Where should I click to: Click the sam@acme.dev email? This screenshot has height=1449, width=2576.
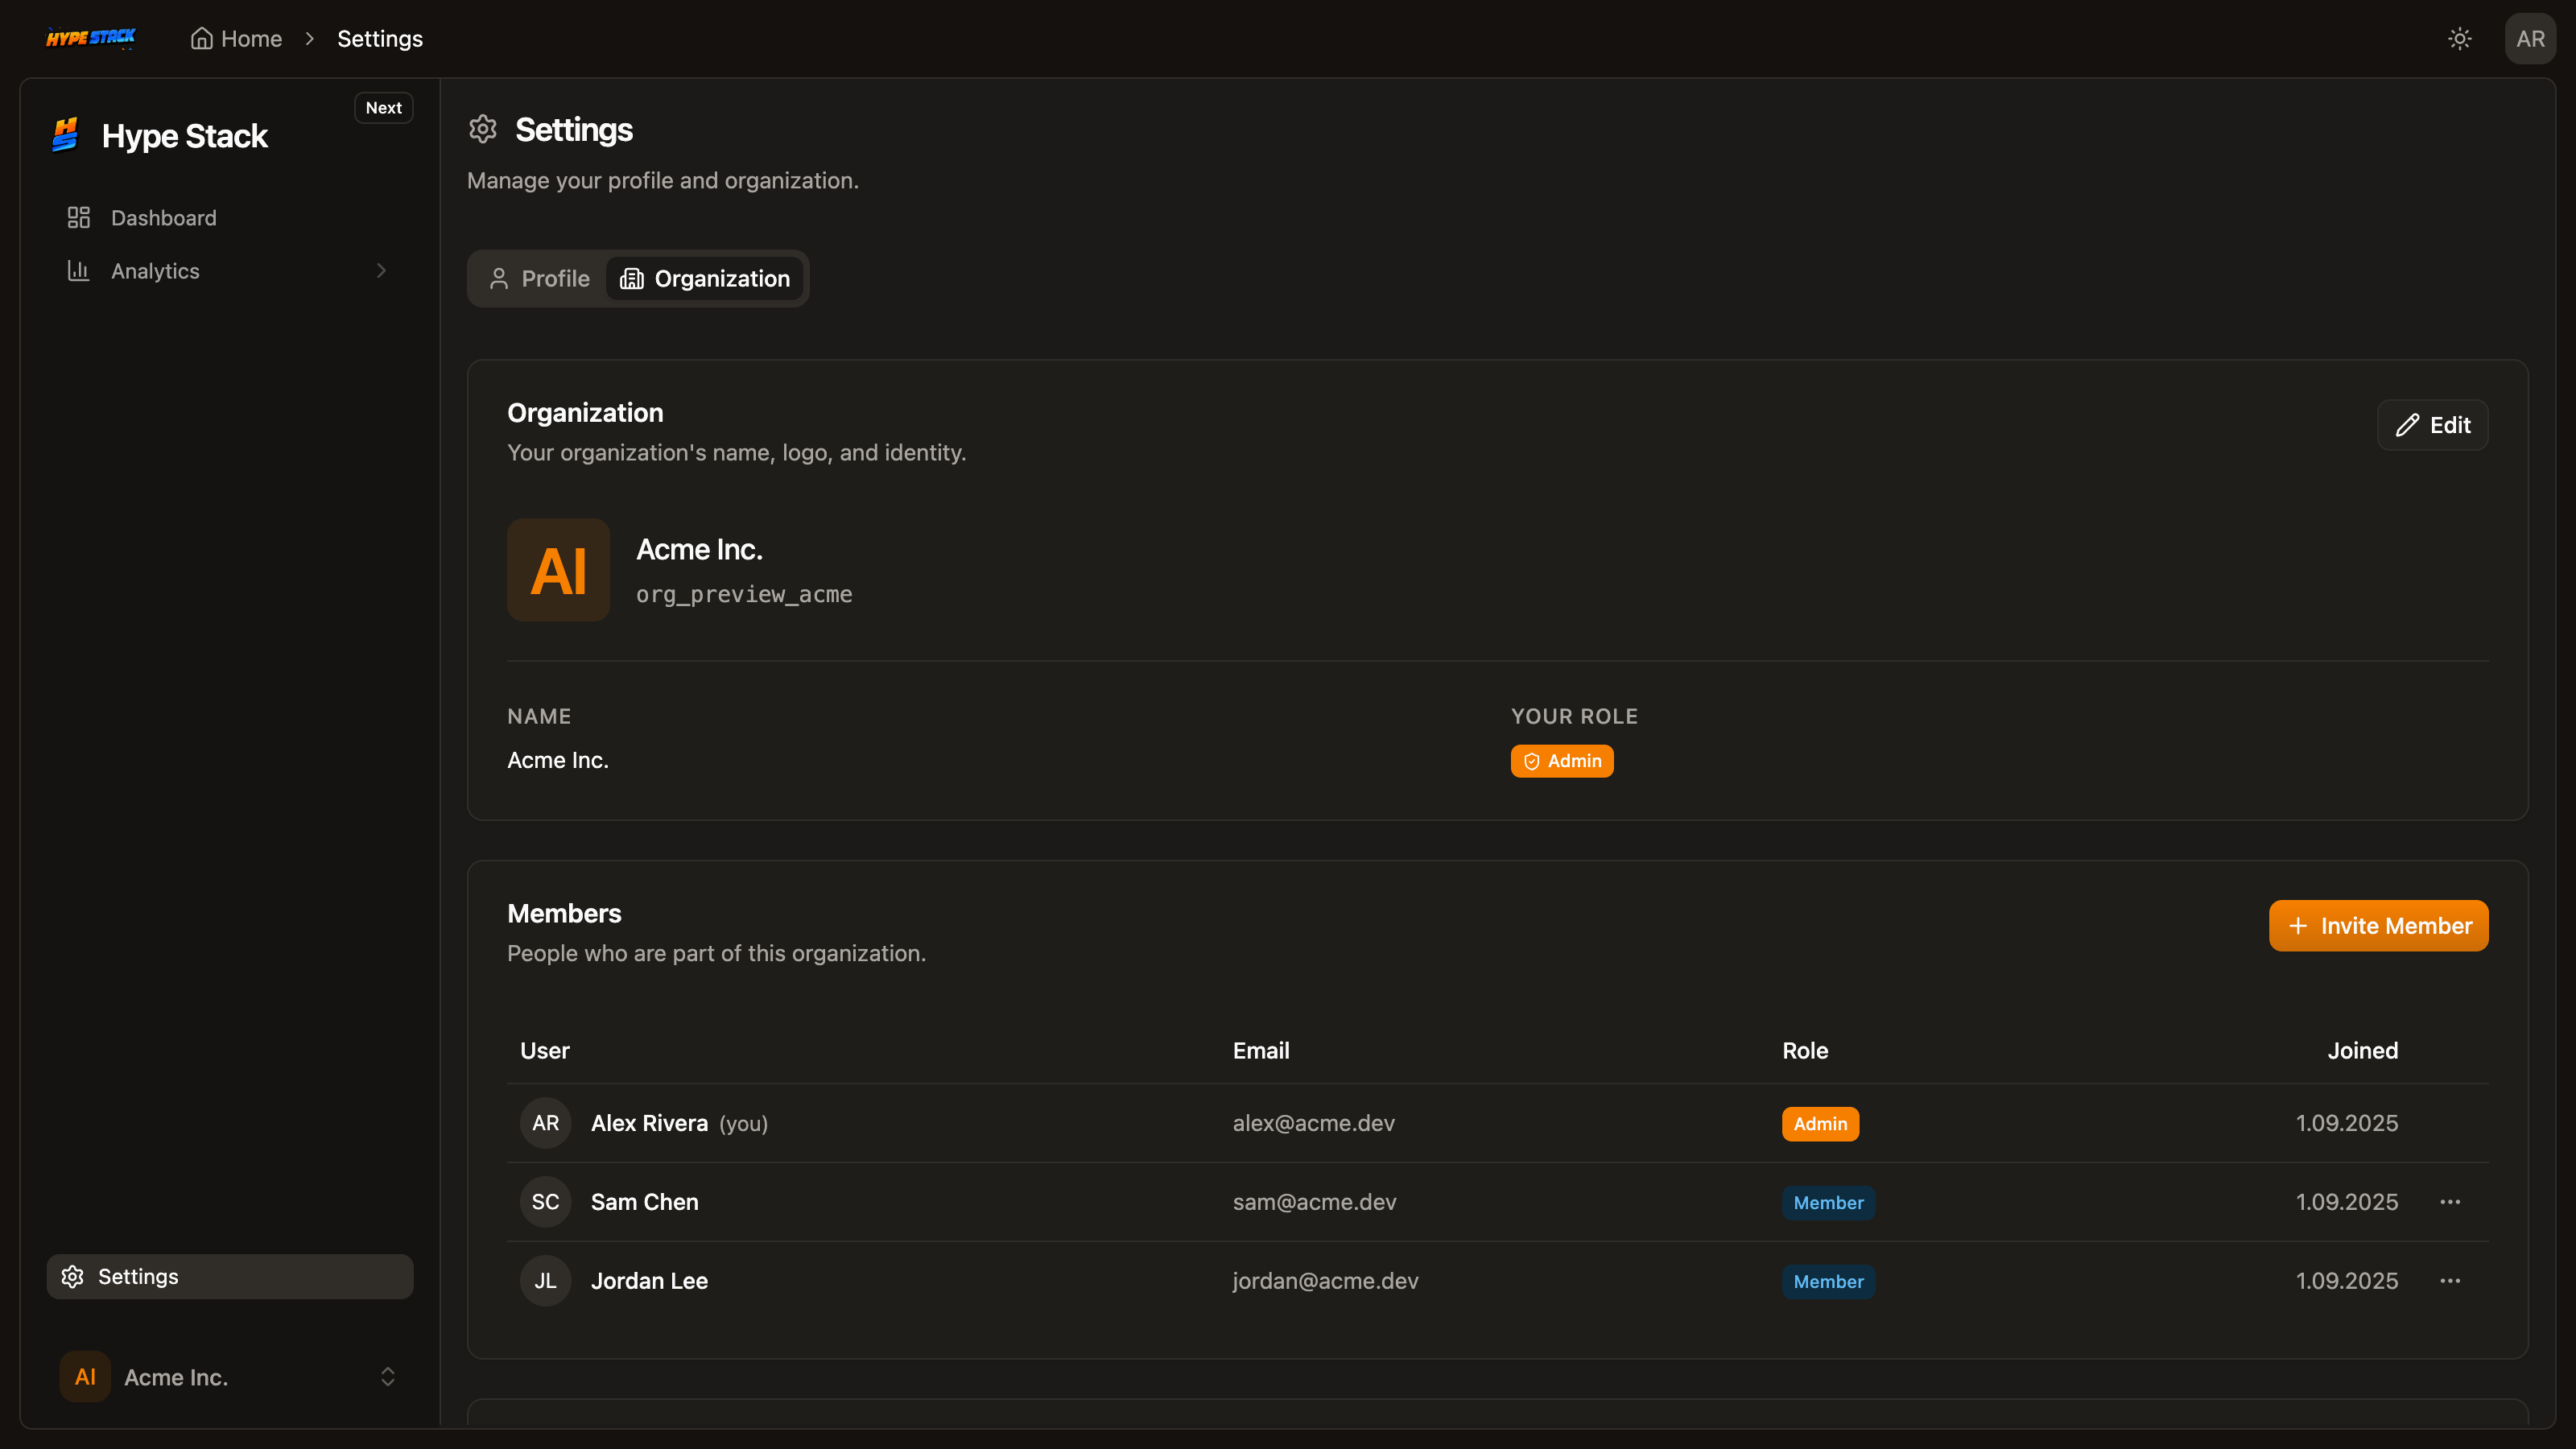[x=1314, y=1202]
